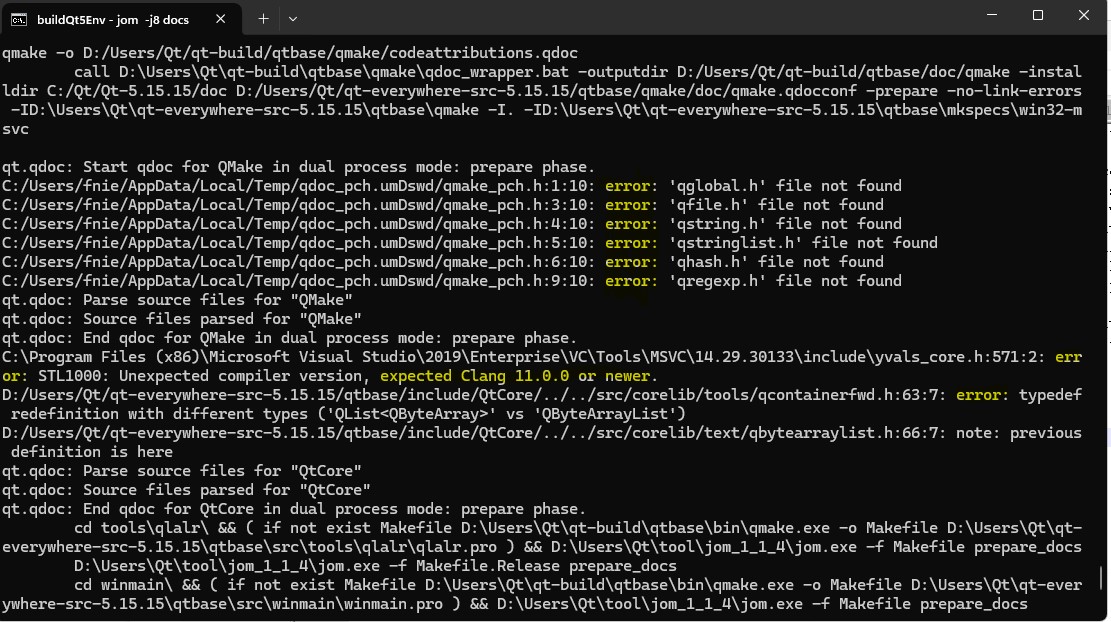Click the 'qstringlist.h' file not found line
This screenshot has width=1111, height=622.
[x=470, y=243]
